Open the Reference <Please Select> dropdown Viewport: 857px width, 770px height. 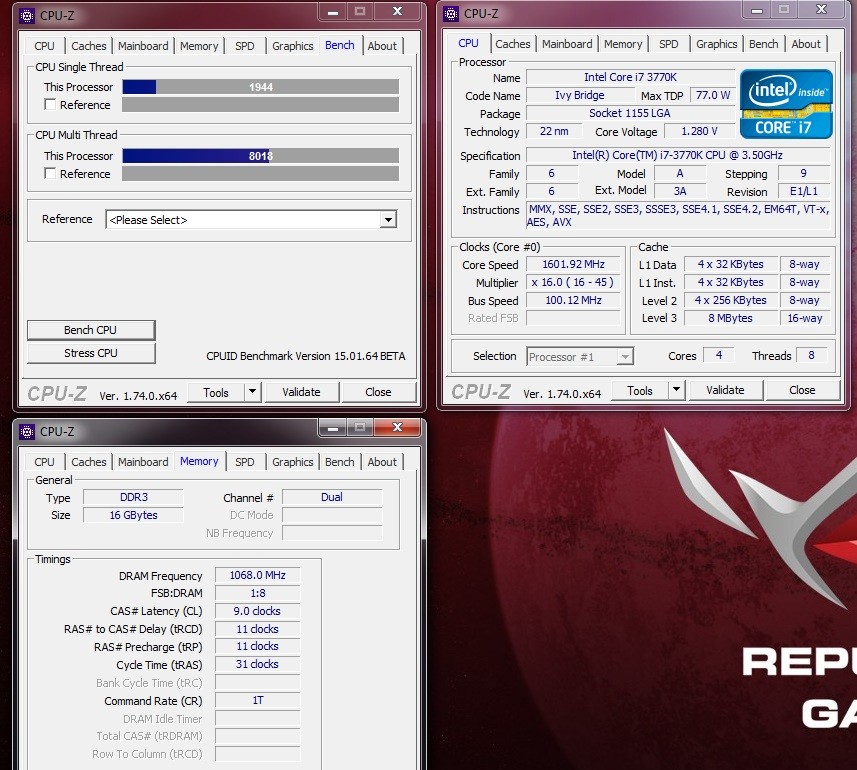point(251,220)
